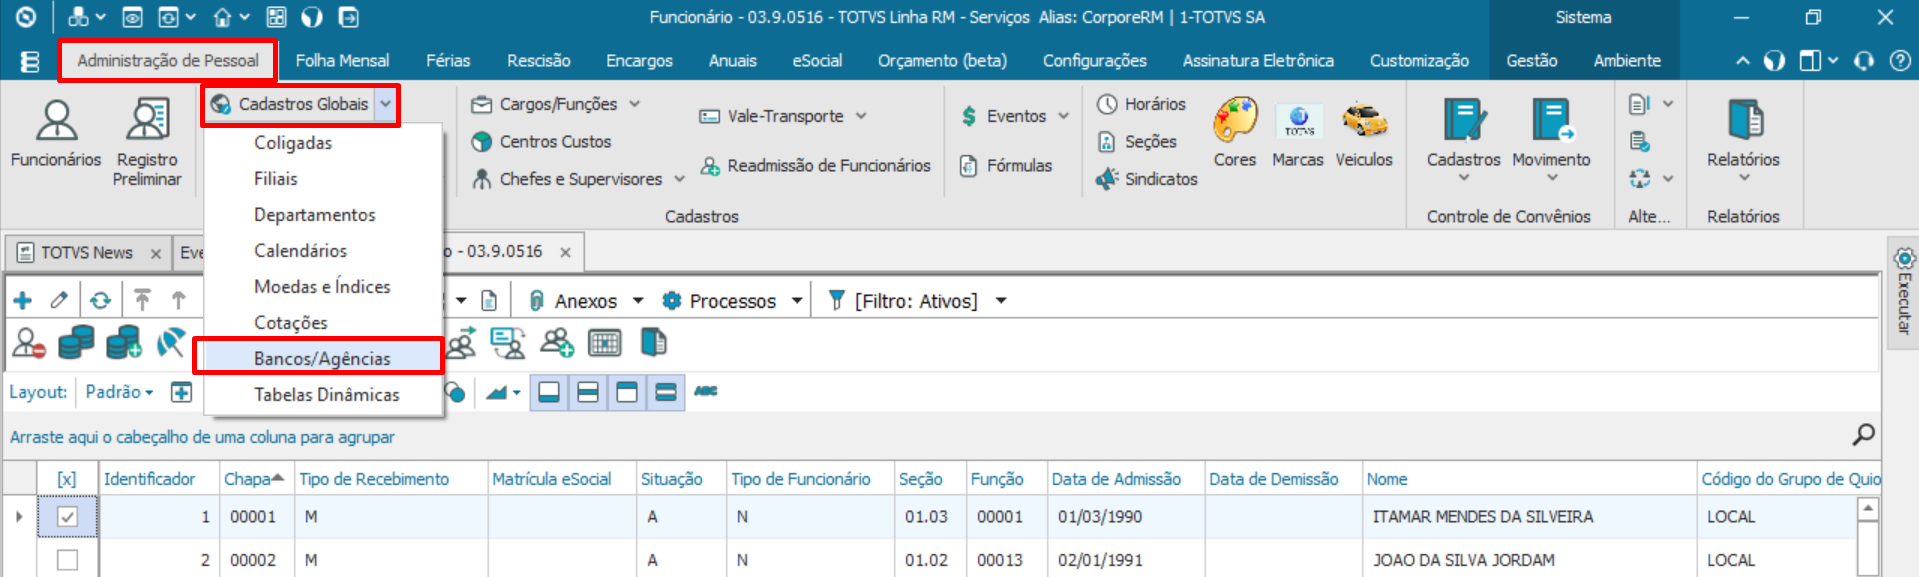
Task: Click the remove employee icon
Action: point(29,343)
